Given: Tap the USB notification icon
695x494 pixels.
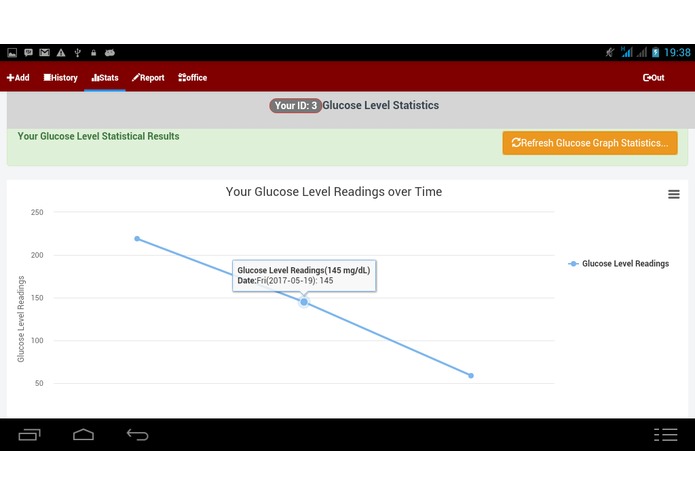Looking at the screenshot, I should (77, 53).
